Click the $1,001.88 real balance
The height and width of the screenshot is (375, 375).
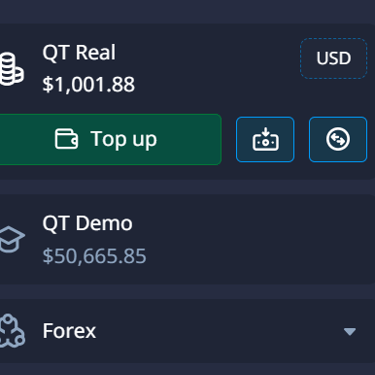pos(89,84)
